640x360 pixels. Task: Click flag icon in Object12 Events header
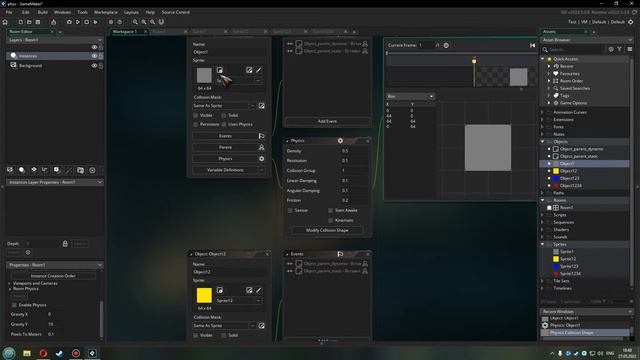point(340,254)
